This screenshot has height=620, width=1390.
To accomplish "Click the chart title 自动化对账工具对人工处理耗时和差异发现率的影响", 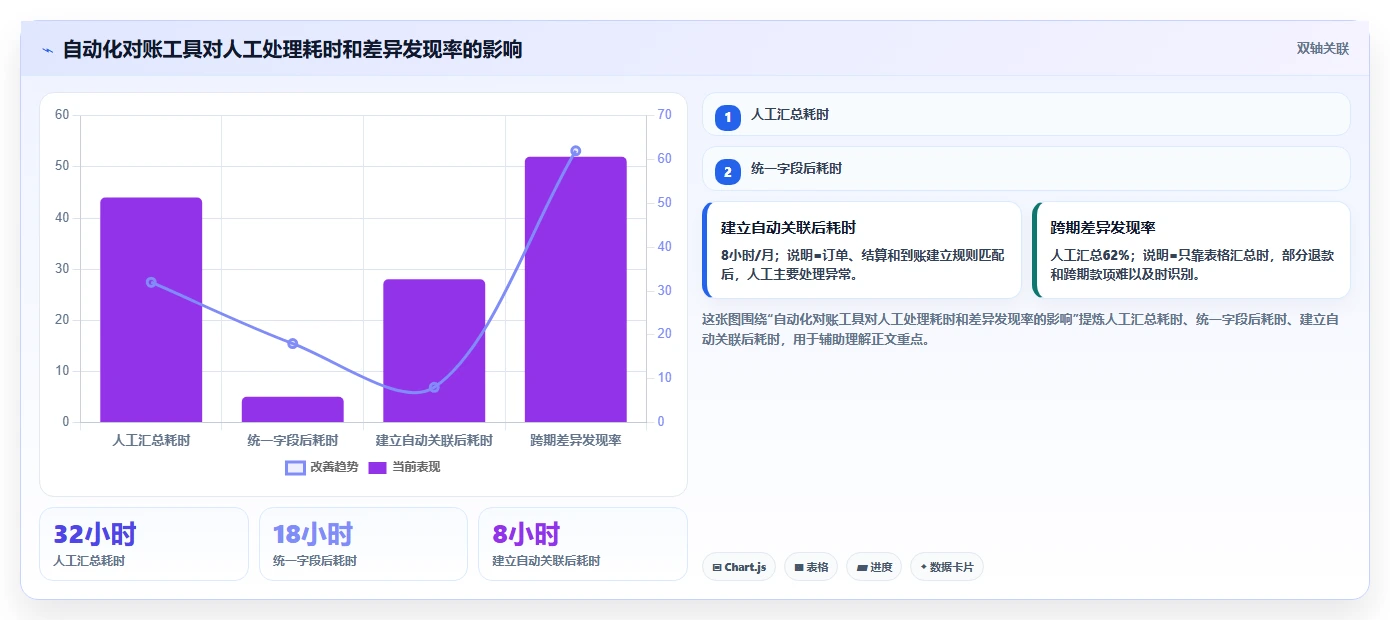I will tap(292, 49).
